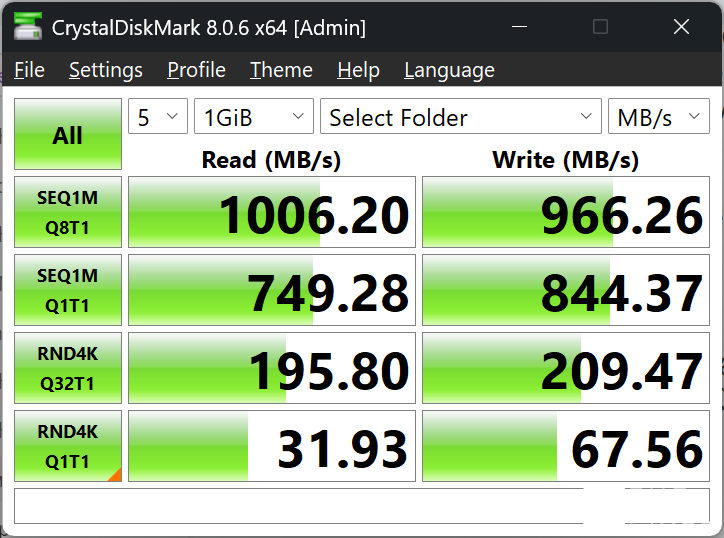
Task: Open the File menu
Action: pos(29,70)
